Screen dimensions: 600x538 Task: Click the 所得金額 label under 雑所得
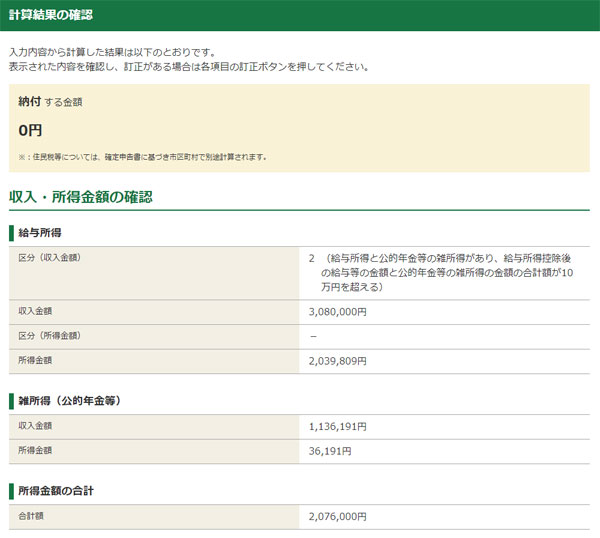pos(35,450)
